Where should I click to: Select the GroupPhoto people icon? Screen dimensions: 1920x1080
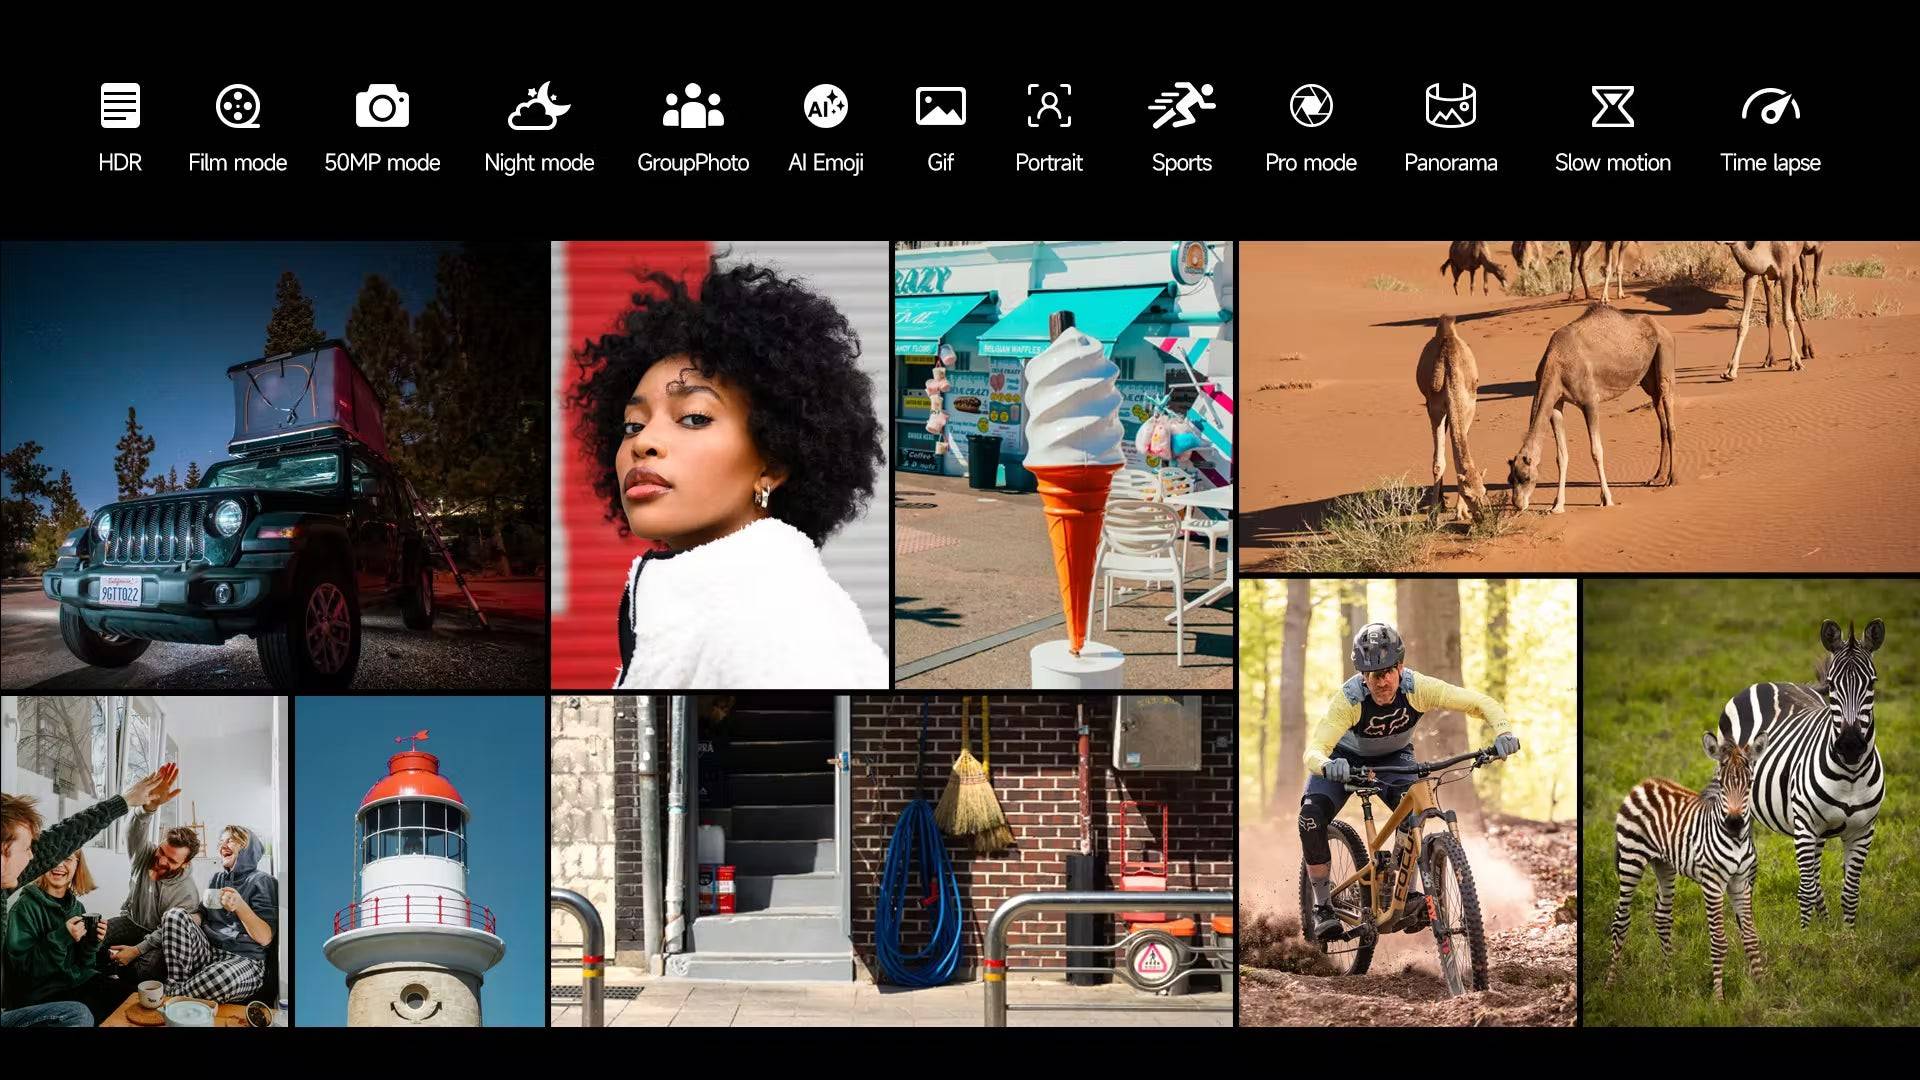coord(693,106)
